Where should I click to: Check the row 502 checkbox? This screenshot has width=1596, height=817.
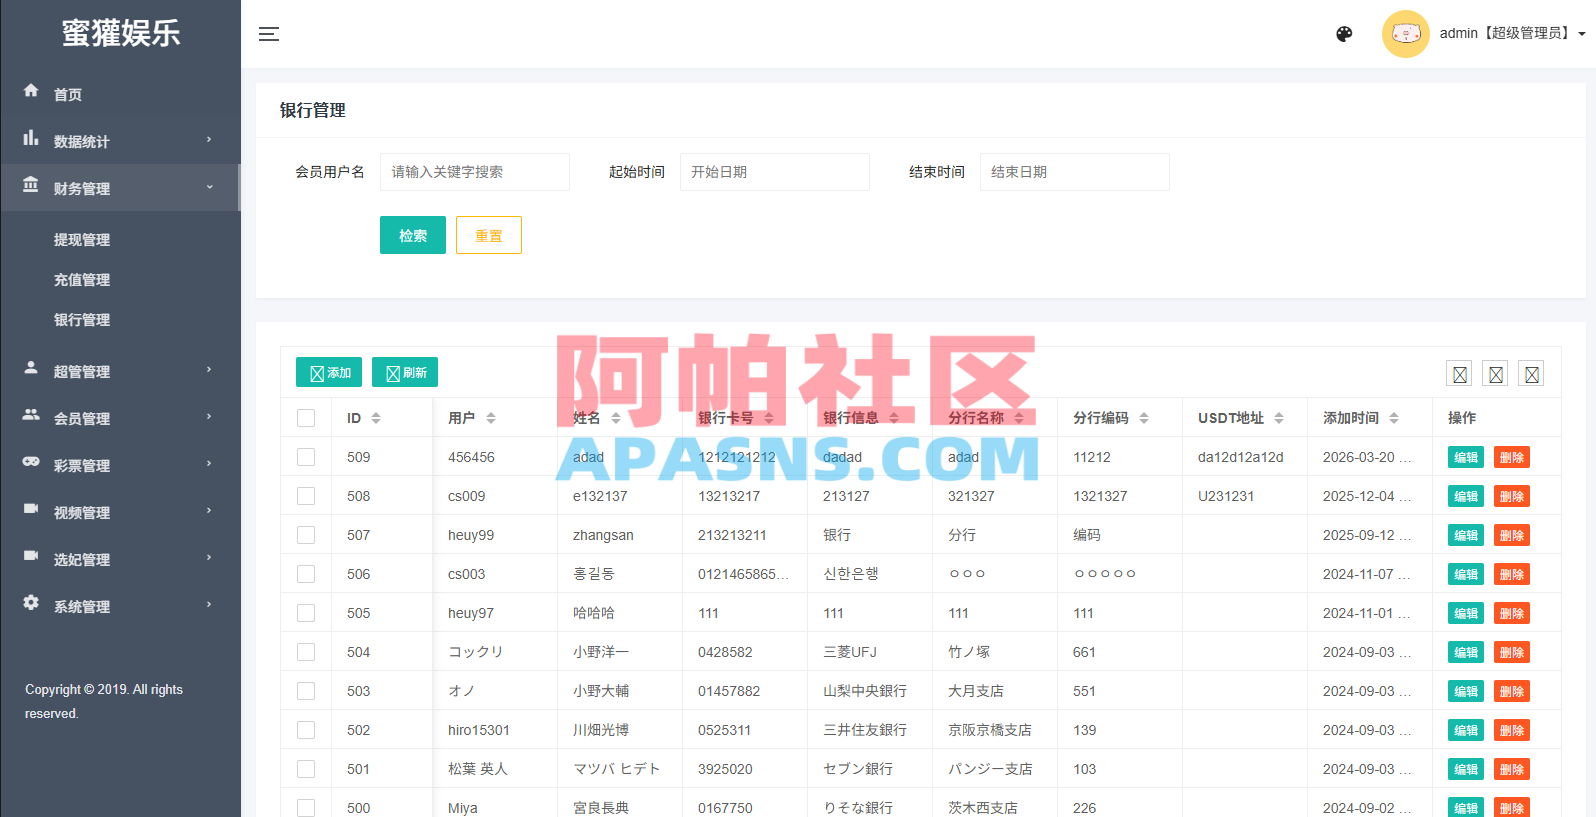306,730
